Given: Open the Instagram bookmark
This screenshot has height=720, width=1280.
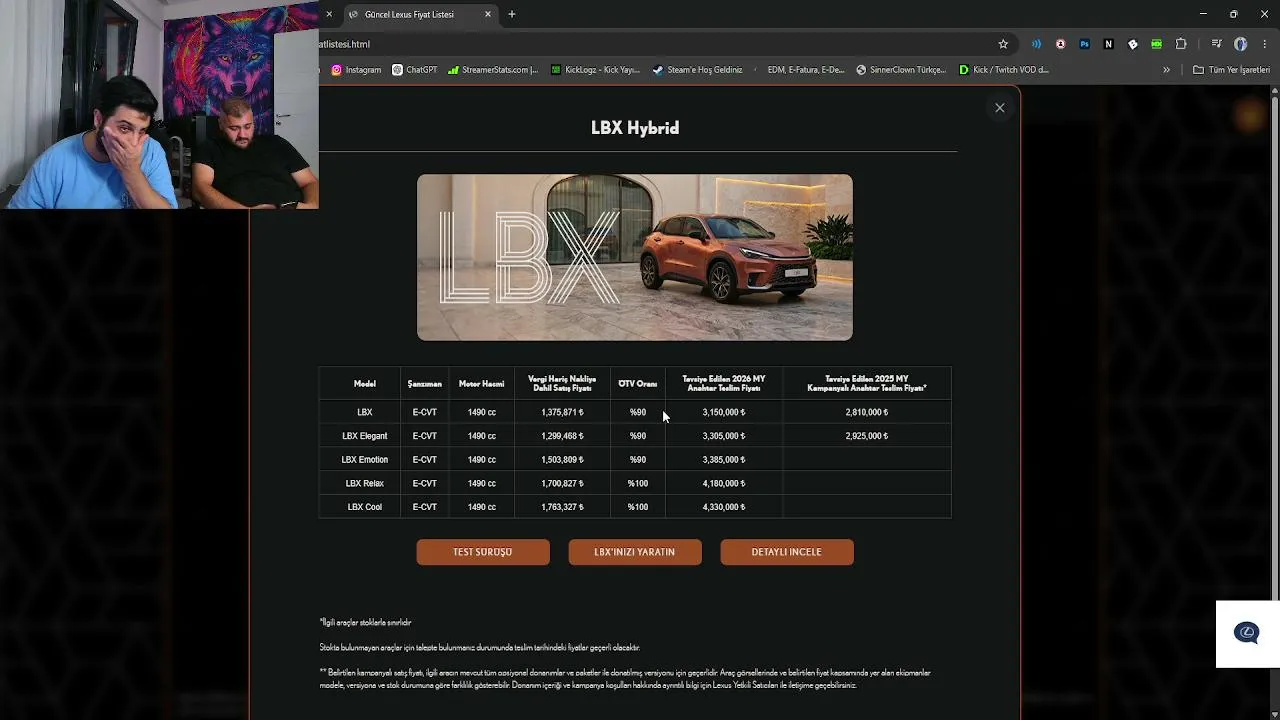Looking at the screenshot, I should coord(356,70).
